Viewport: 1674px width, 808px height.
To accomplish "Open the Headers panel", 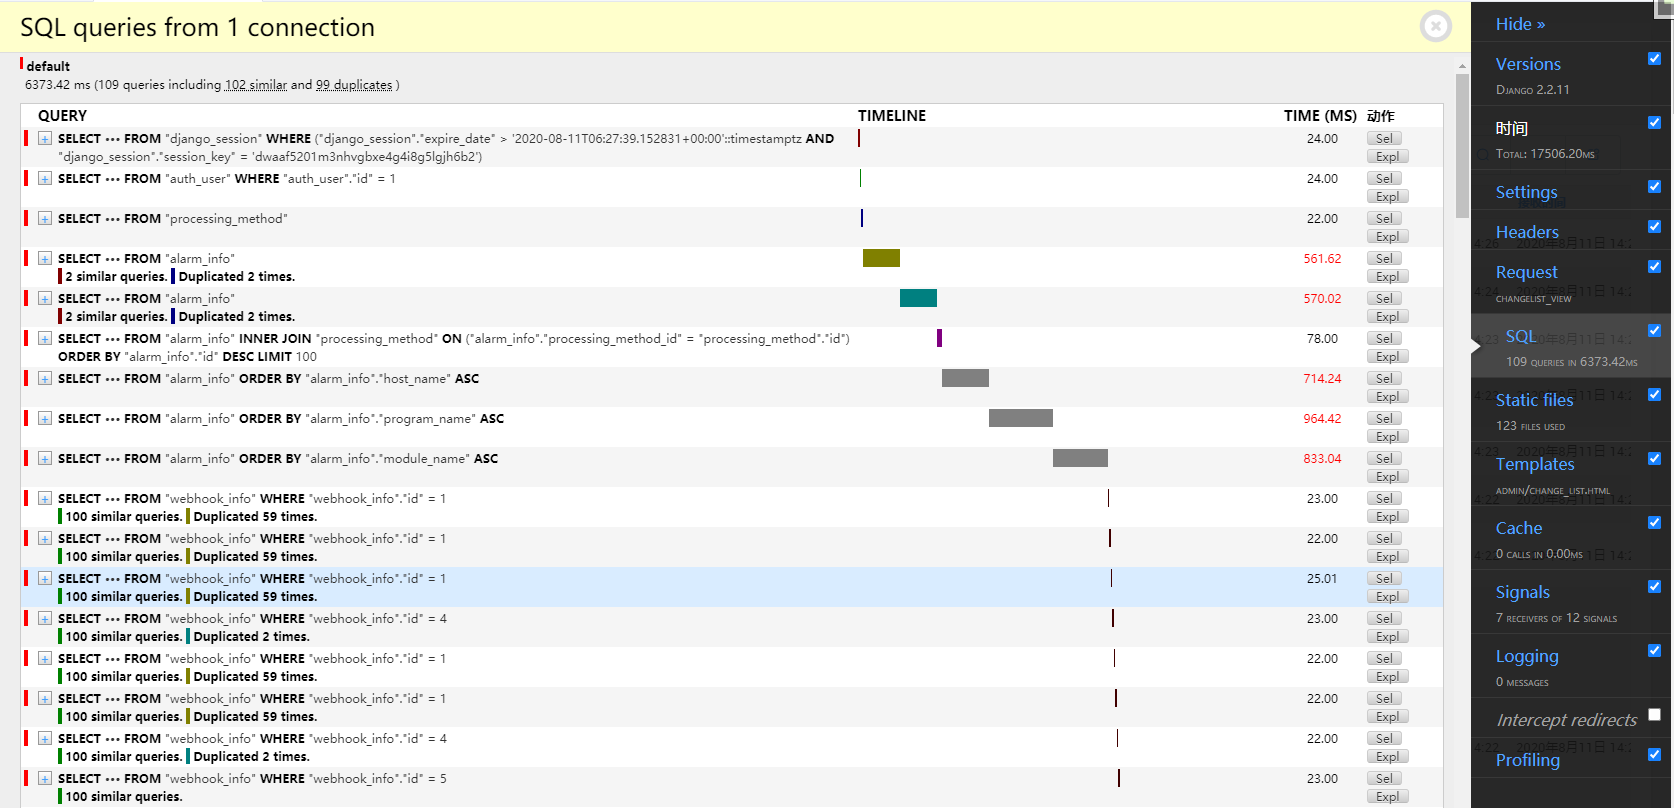I will click(1527, 232).
